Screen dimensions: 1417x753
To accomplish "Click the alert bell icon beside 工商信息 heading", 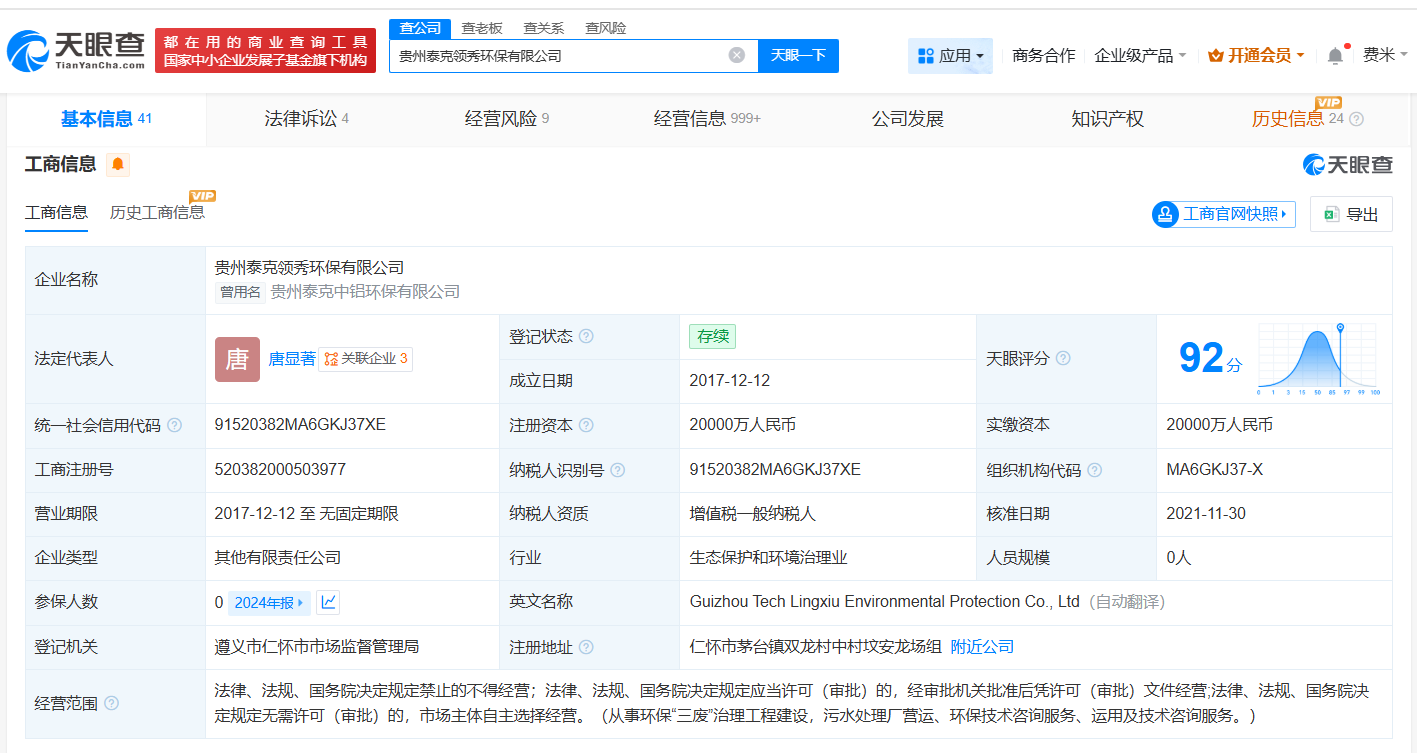I will coord(117,164).
